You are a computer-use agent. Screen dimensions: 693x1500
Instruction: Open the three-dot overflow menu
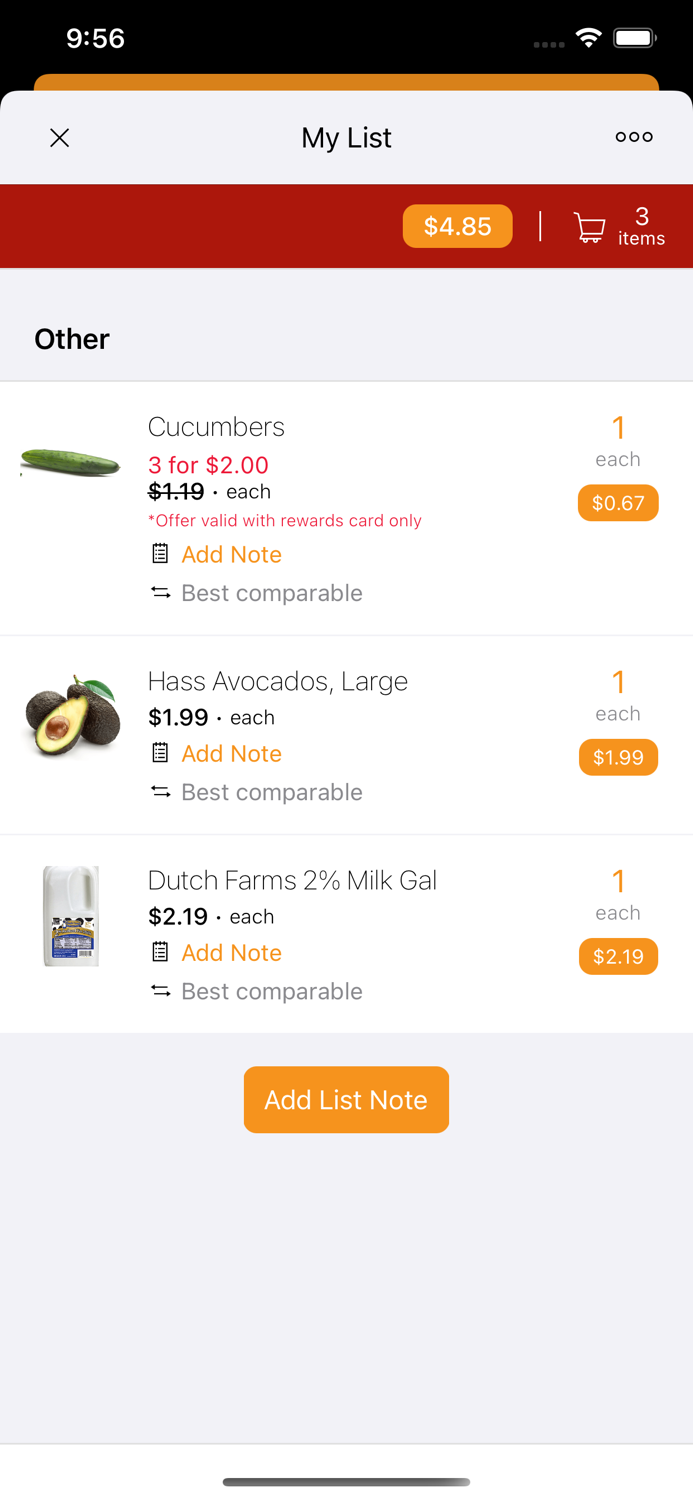[634, 137]
